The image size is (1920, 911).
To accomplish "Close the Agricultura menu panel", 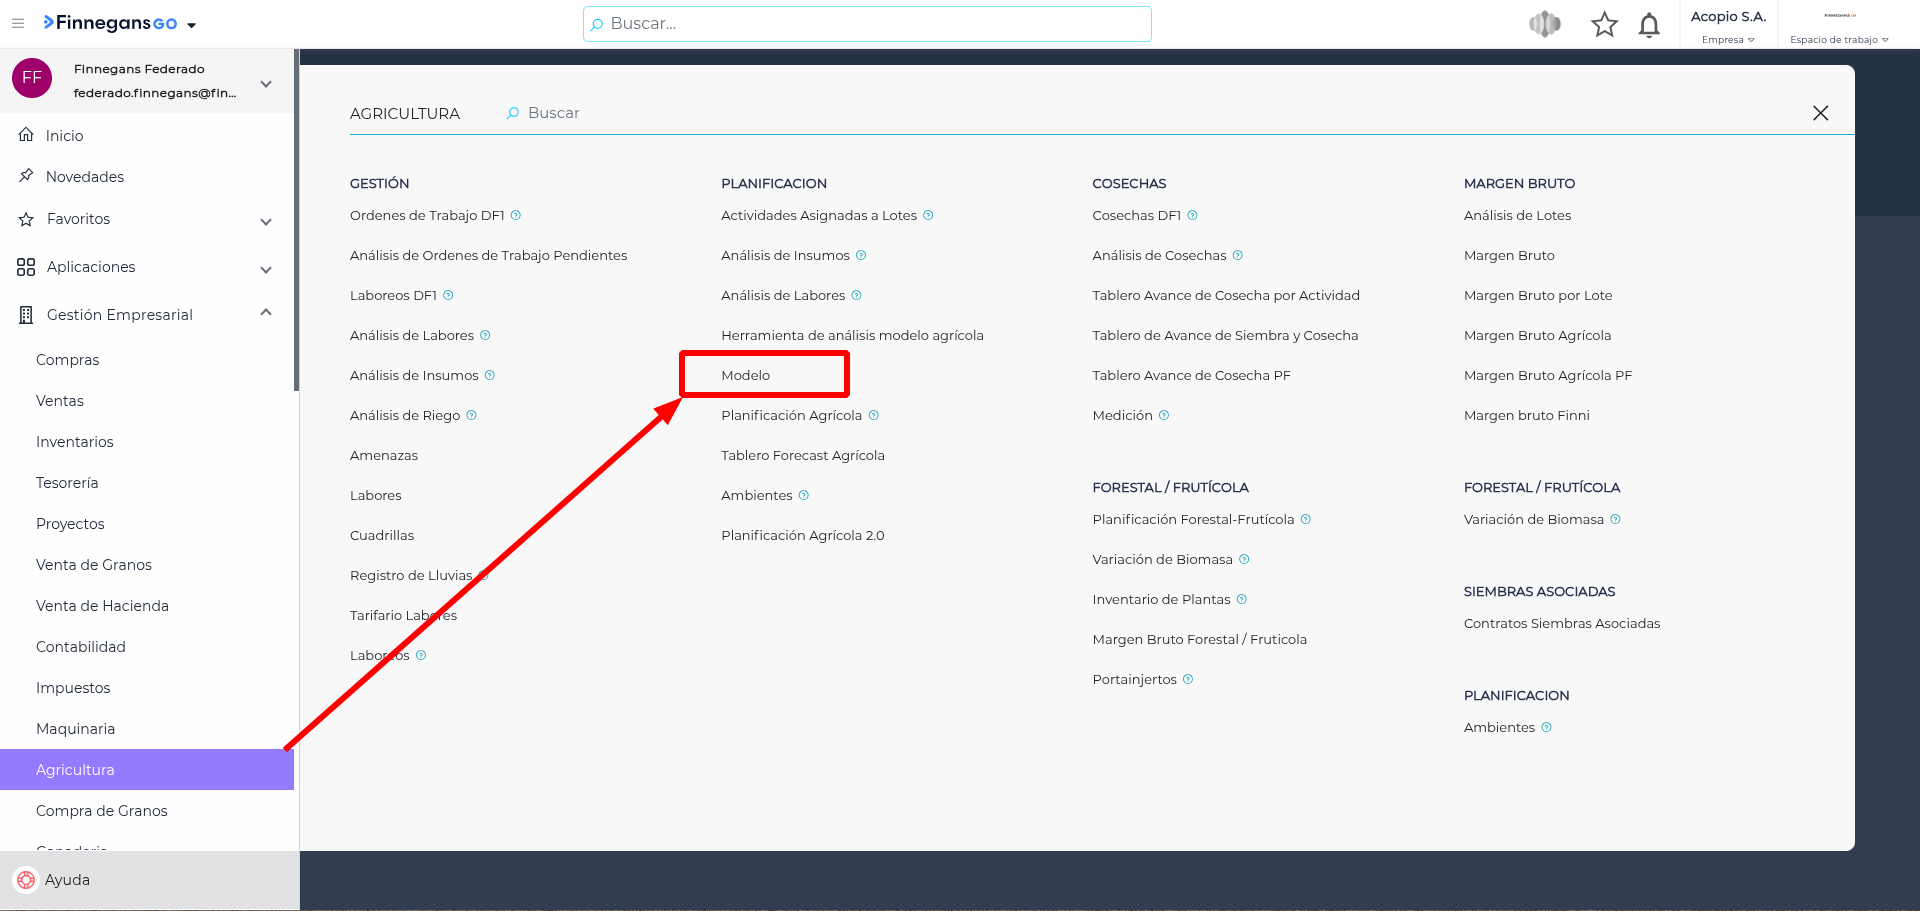I will tap(1820, 113).
